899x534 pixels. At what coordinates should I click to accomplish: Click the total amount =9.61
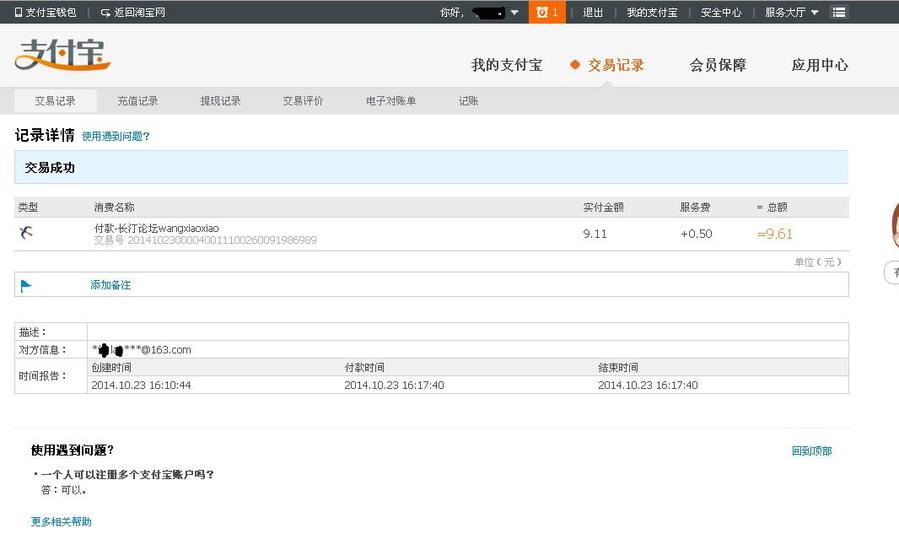[775, 233]
